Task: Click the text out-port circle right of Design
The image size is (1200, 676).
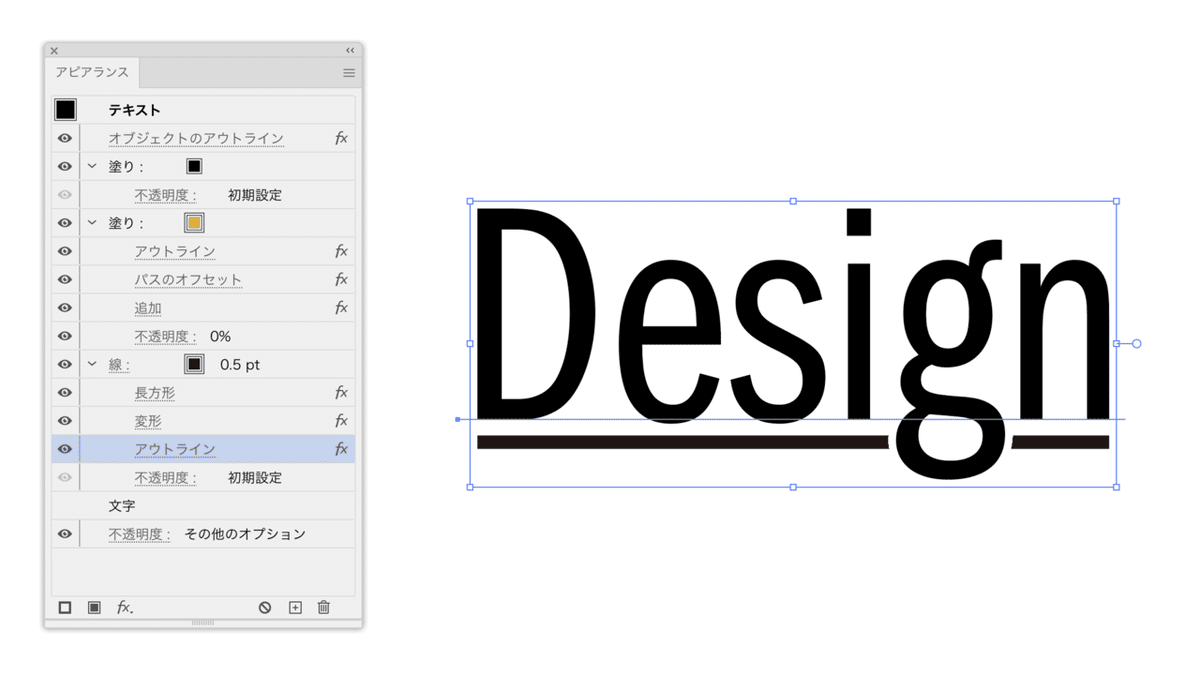Action: [1136, 344]
